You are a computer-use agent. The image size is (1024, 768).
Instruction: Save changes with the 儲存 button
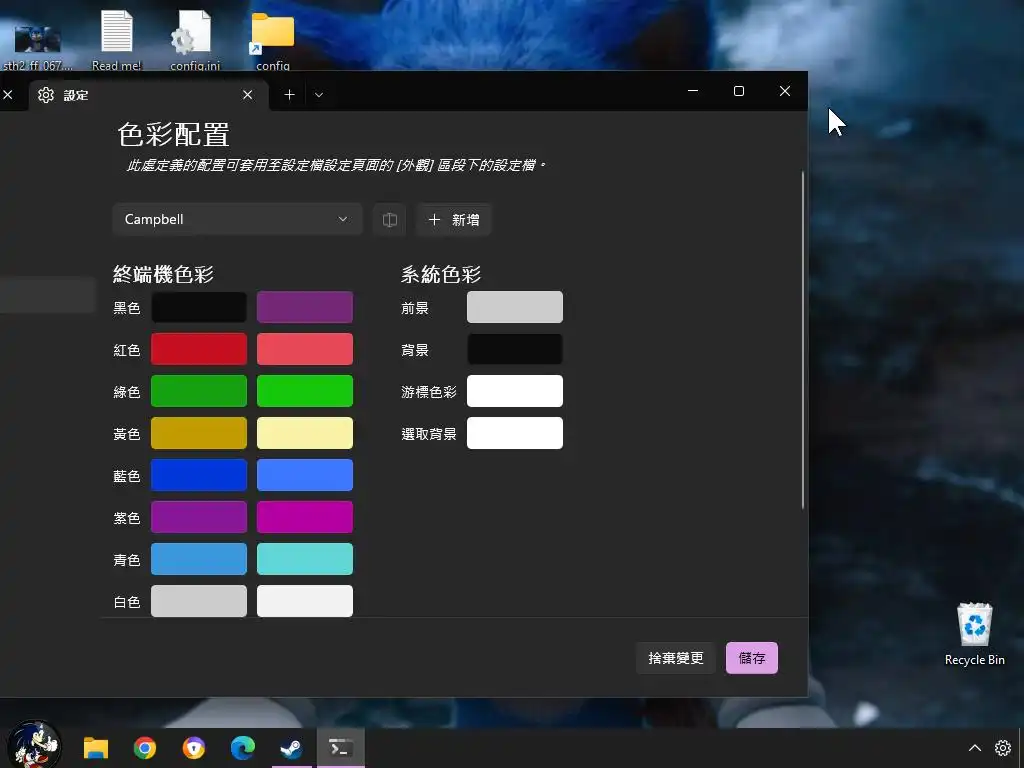[752, 658]
